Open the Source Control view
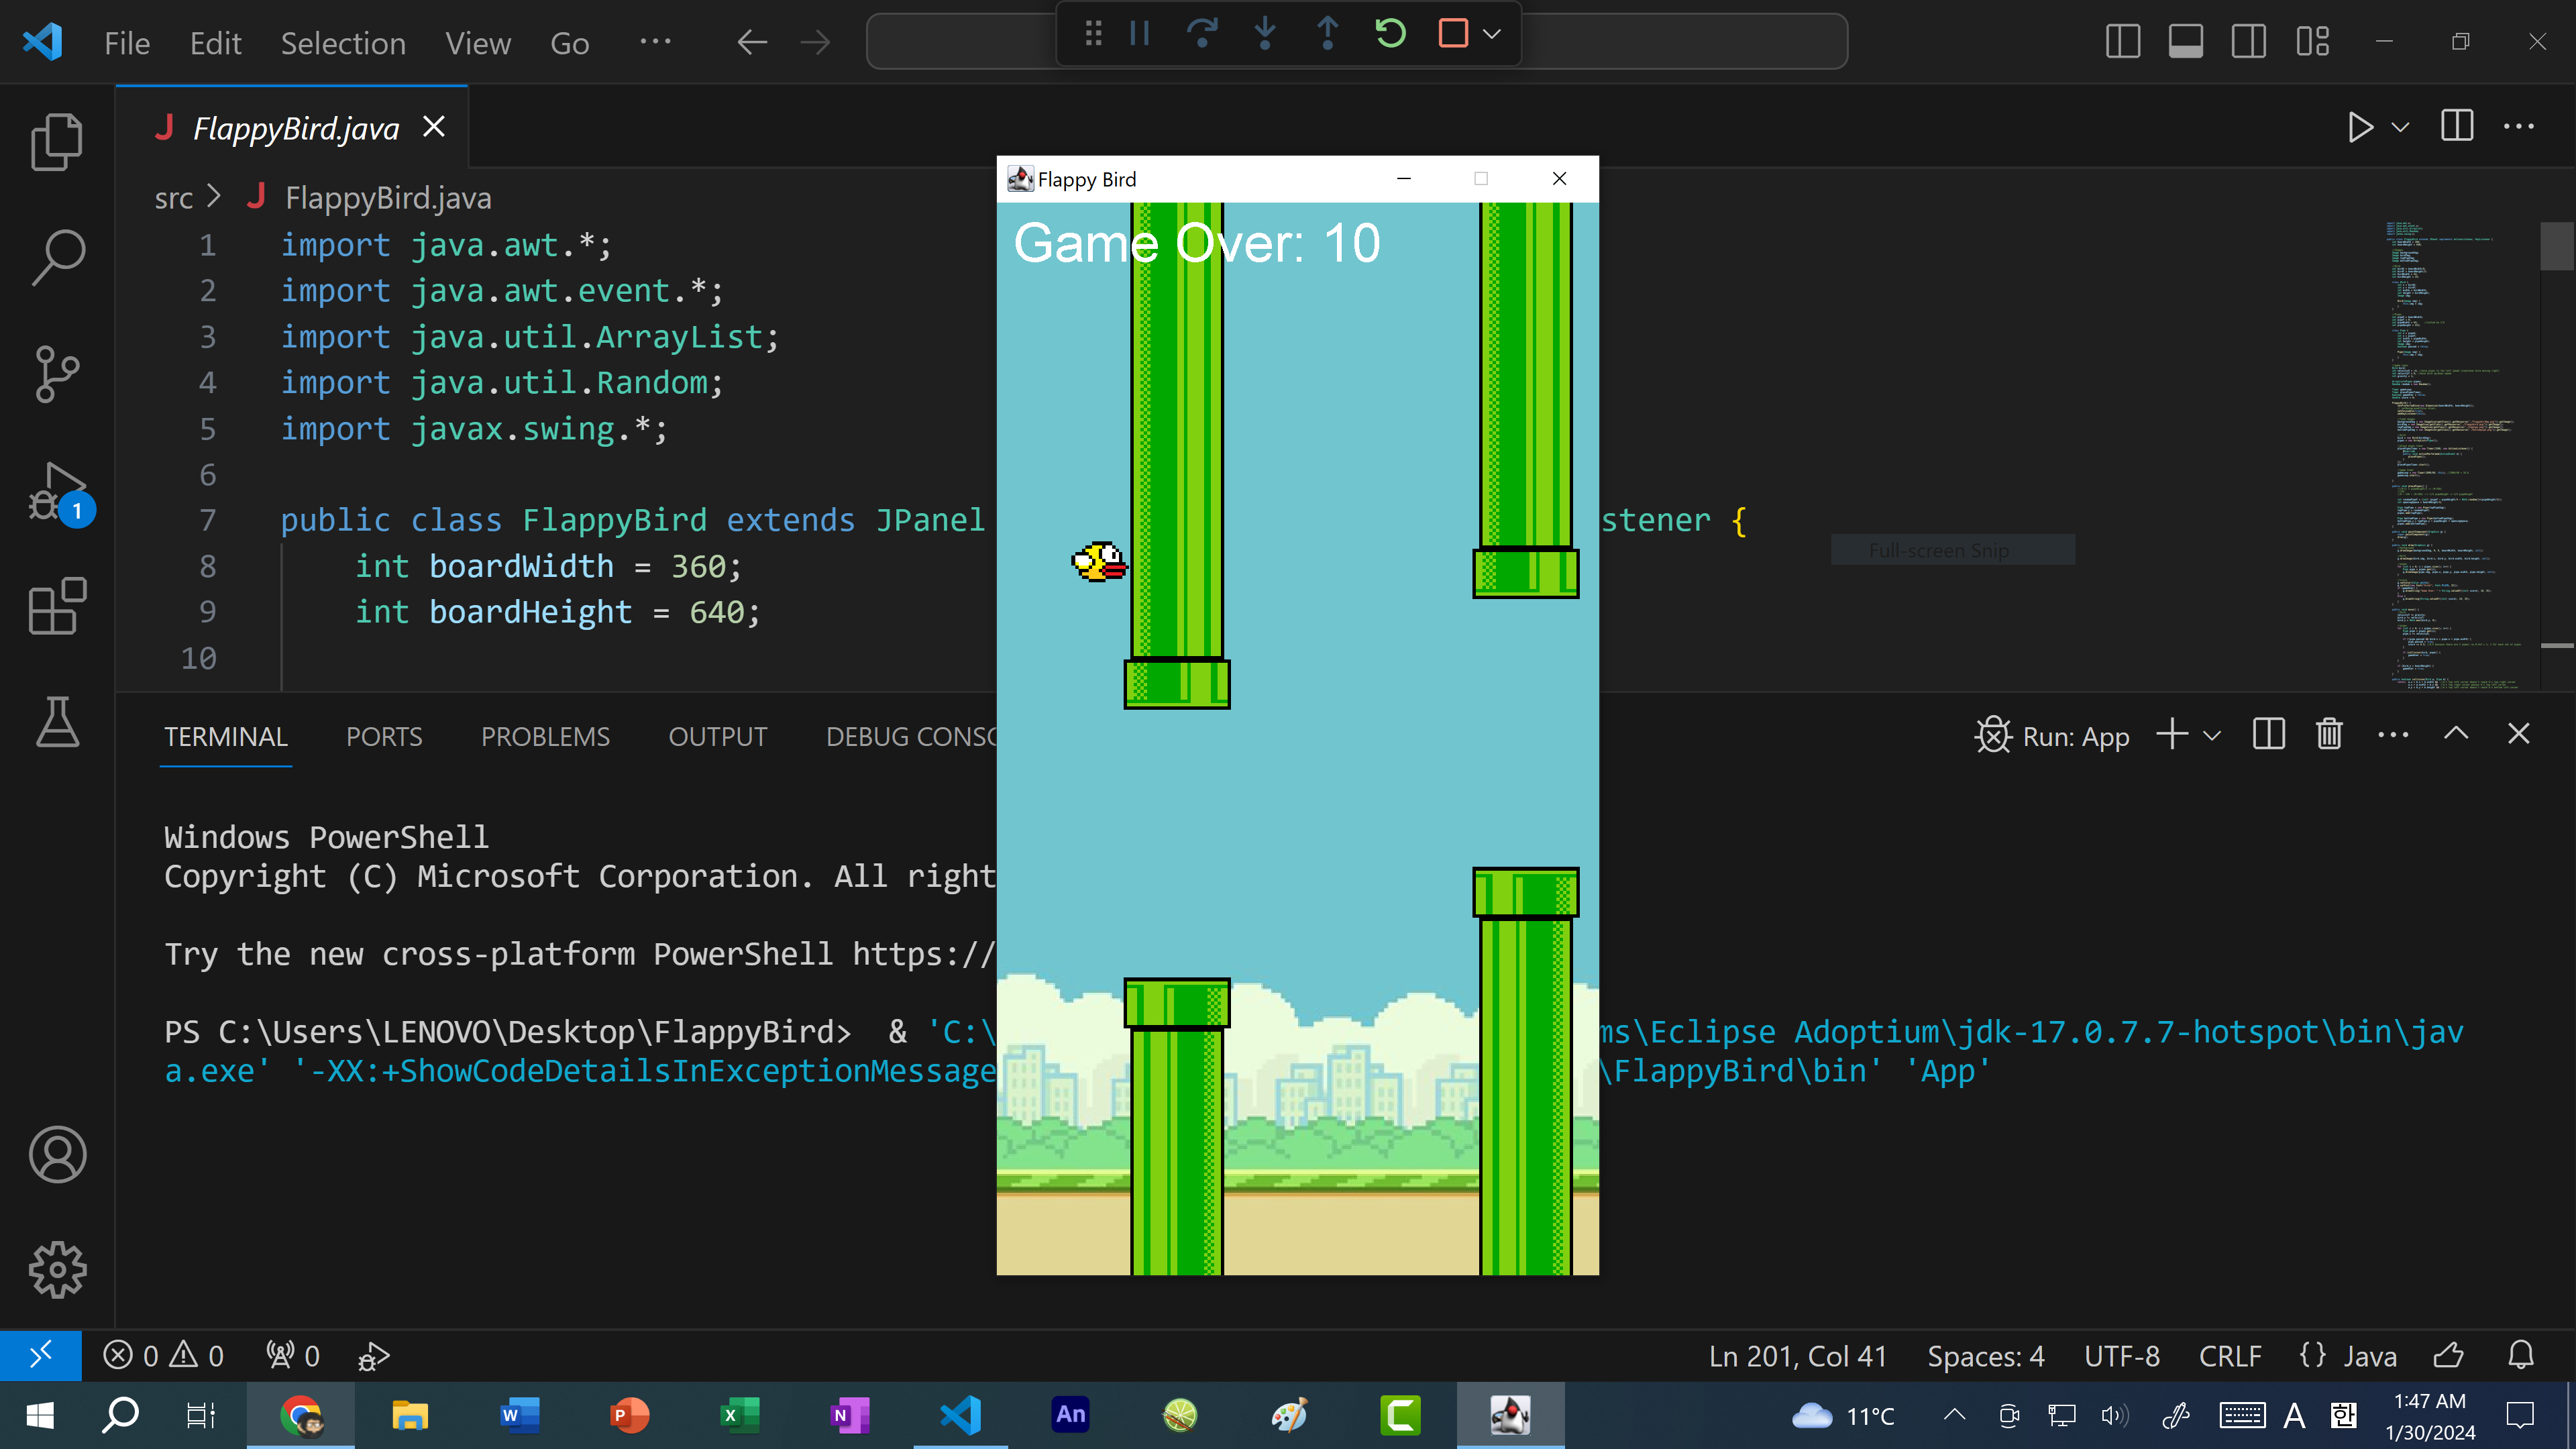This screenshot has height=1449, width=2576. click(57, 374)
